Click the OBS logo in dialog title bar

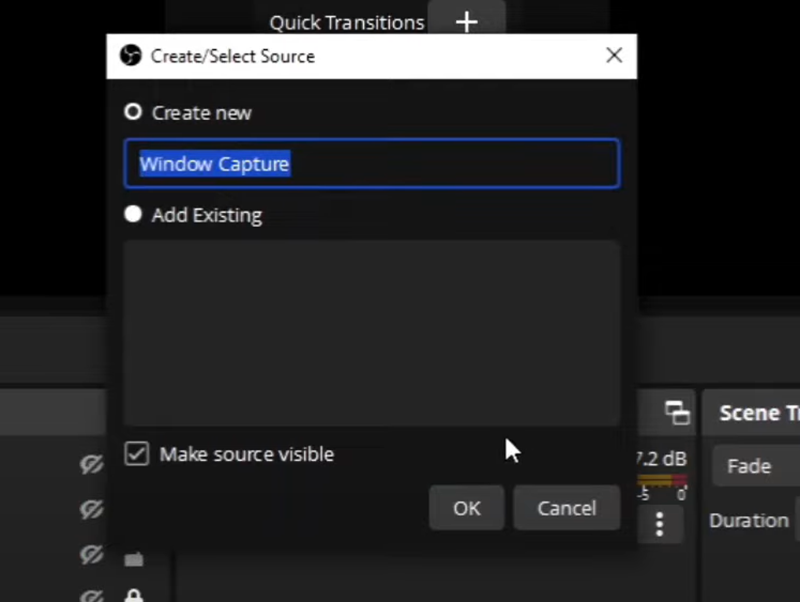[130, 56]
